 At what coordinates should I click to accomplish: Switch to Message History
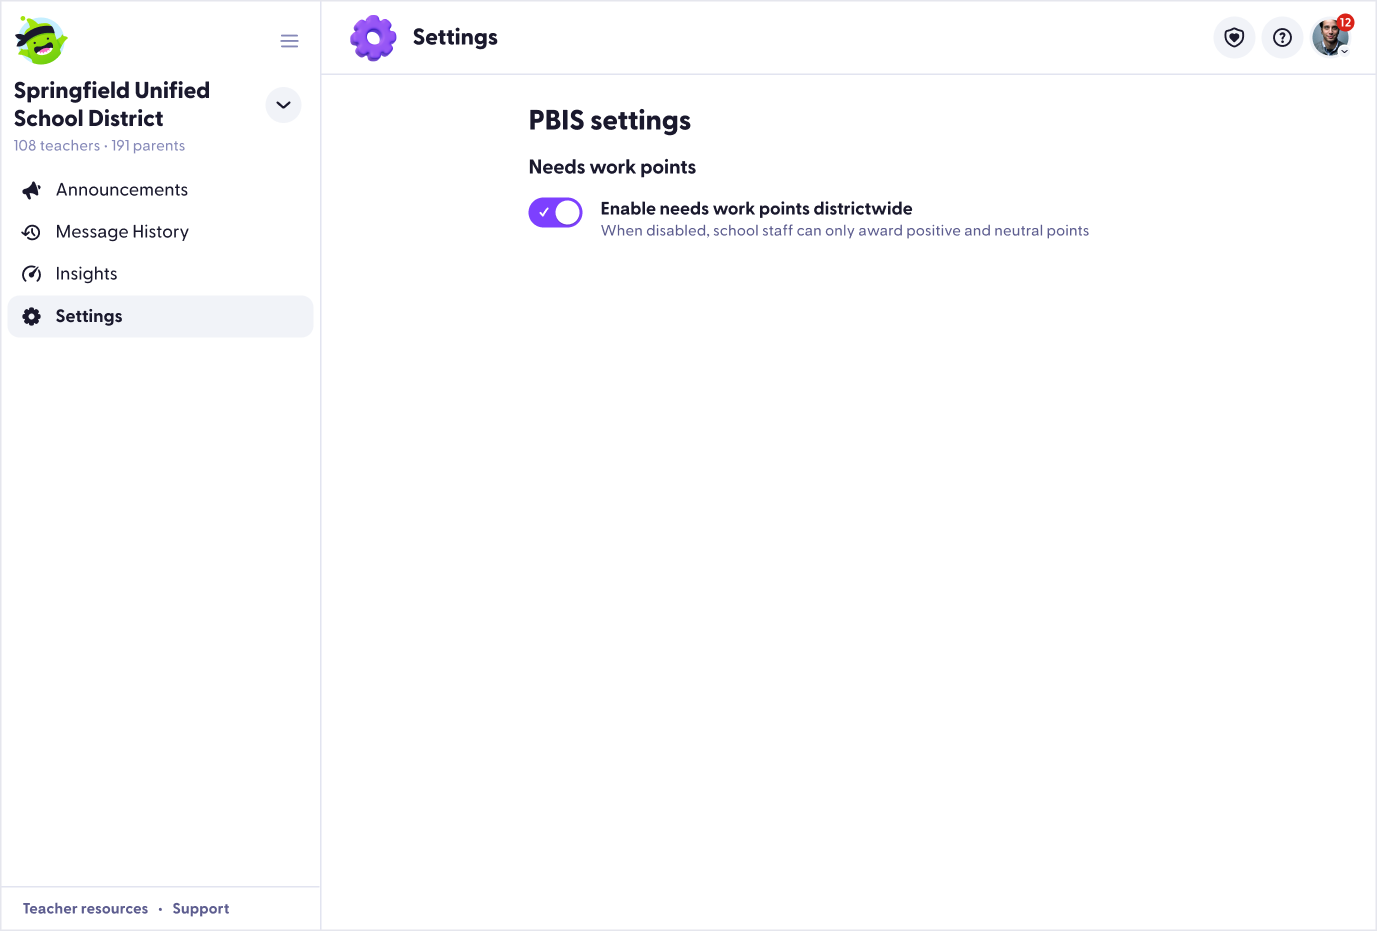tap(122, 231)
